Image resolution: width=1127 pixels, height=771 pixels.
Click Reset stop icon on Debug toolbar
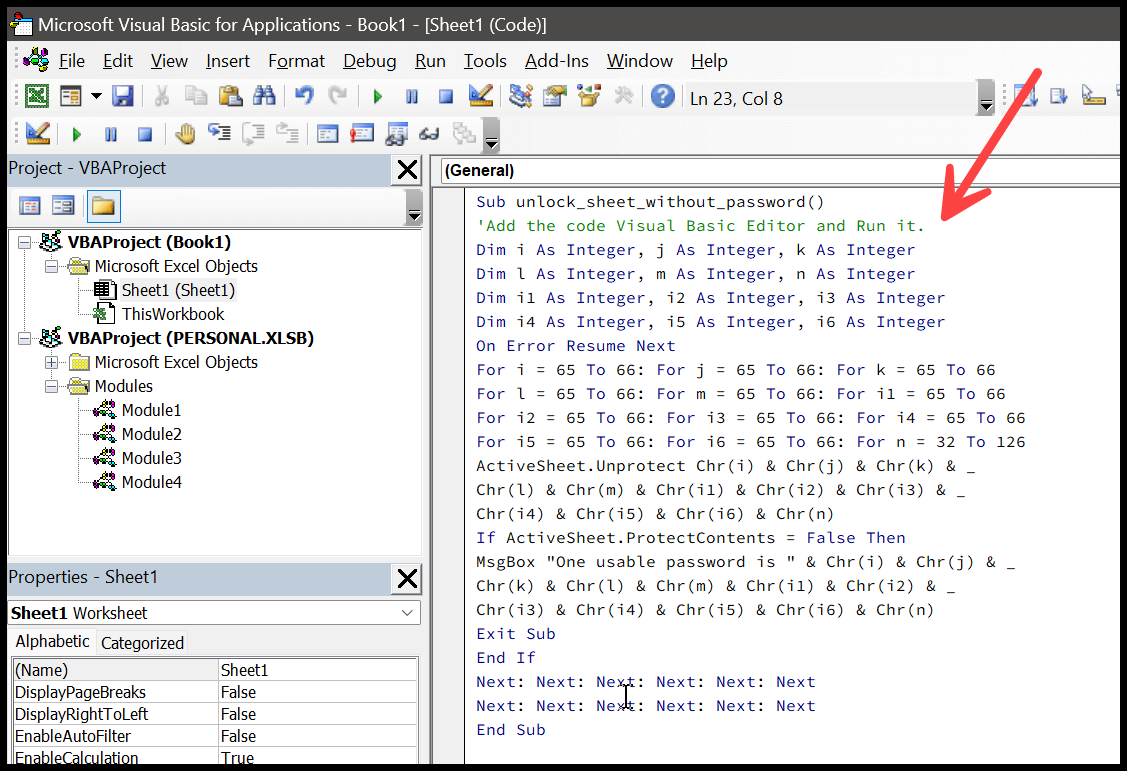[x=144, y=134]
